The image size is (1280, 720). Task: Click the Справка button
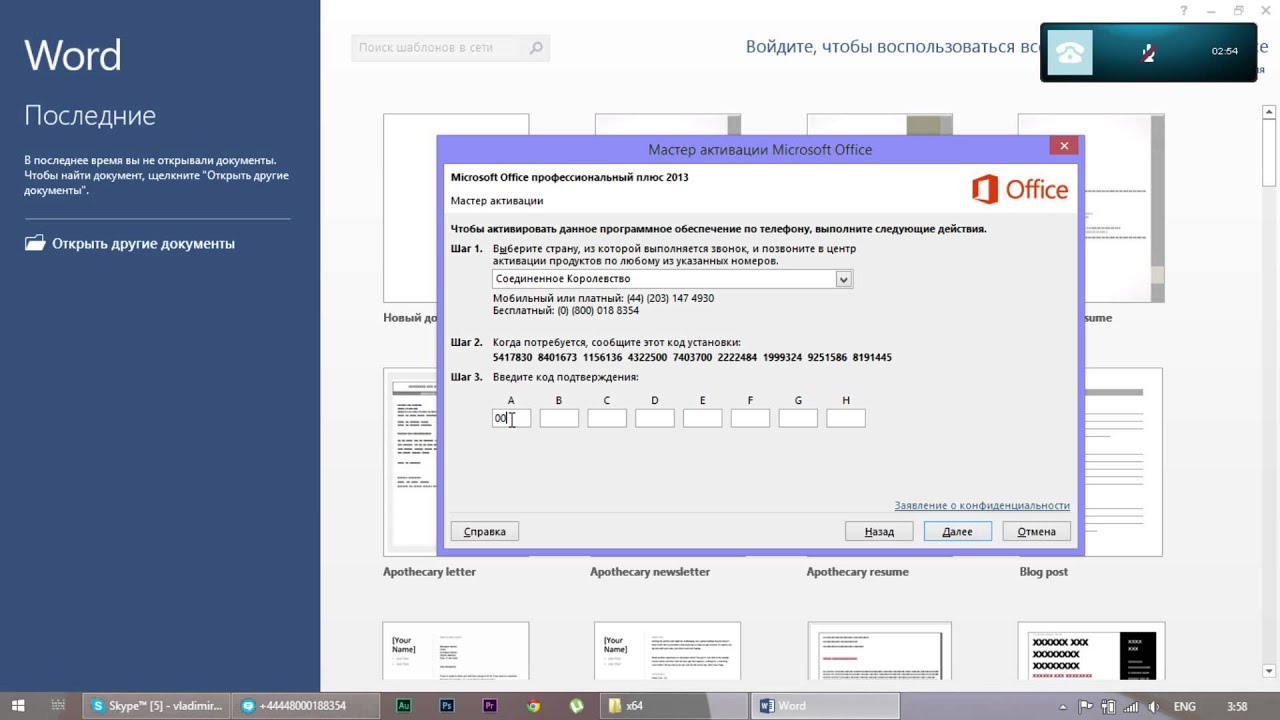[x=485, y=531]
